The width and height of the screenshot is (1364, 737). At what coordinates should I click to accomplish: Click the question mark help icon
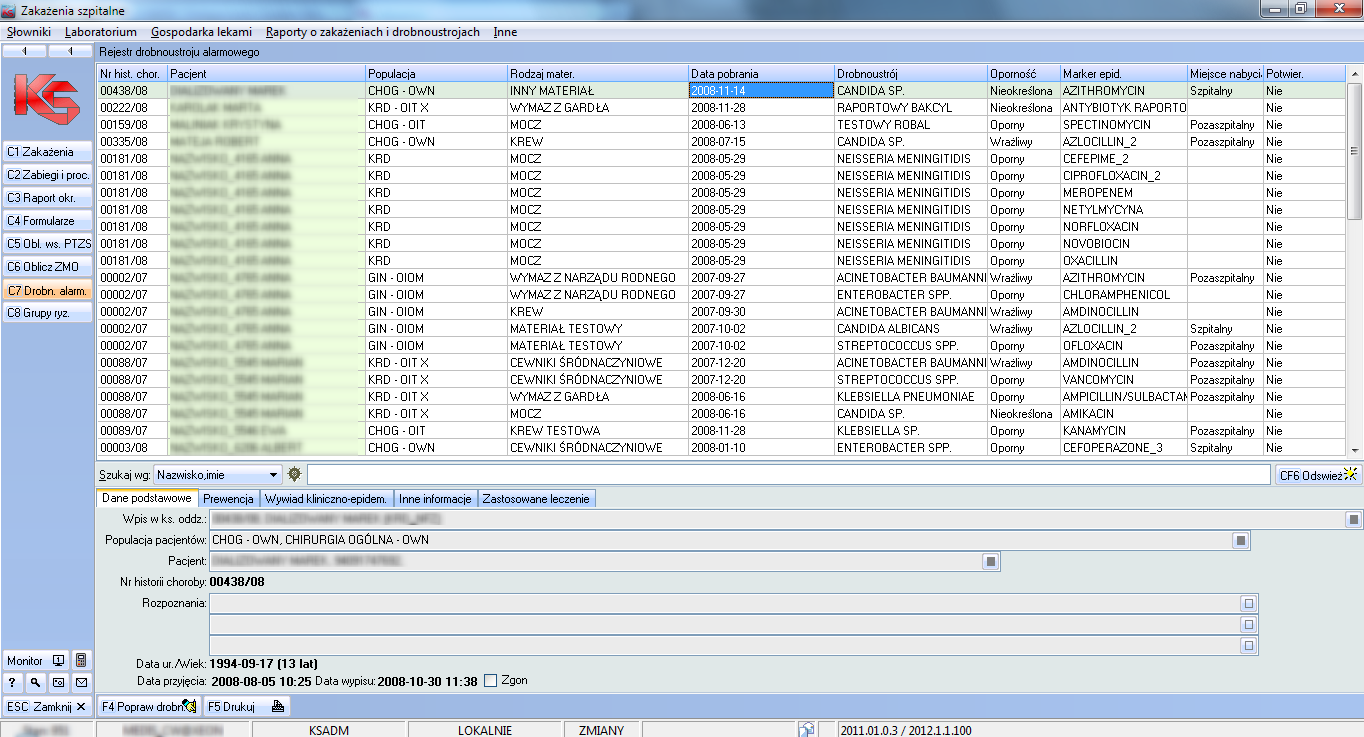click(13, 683)
